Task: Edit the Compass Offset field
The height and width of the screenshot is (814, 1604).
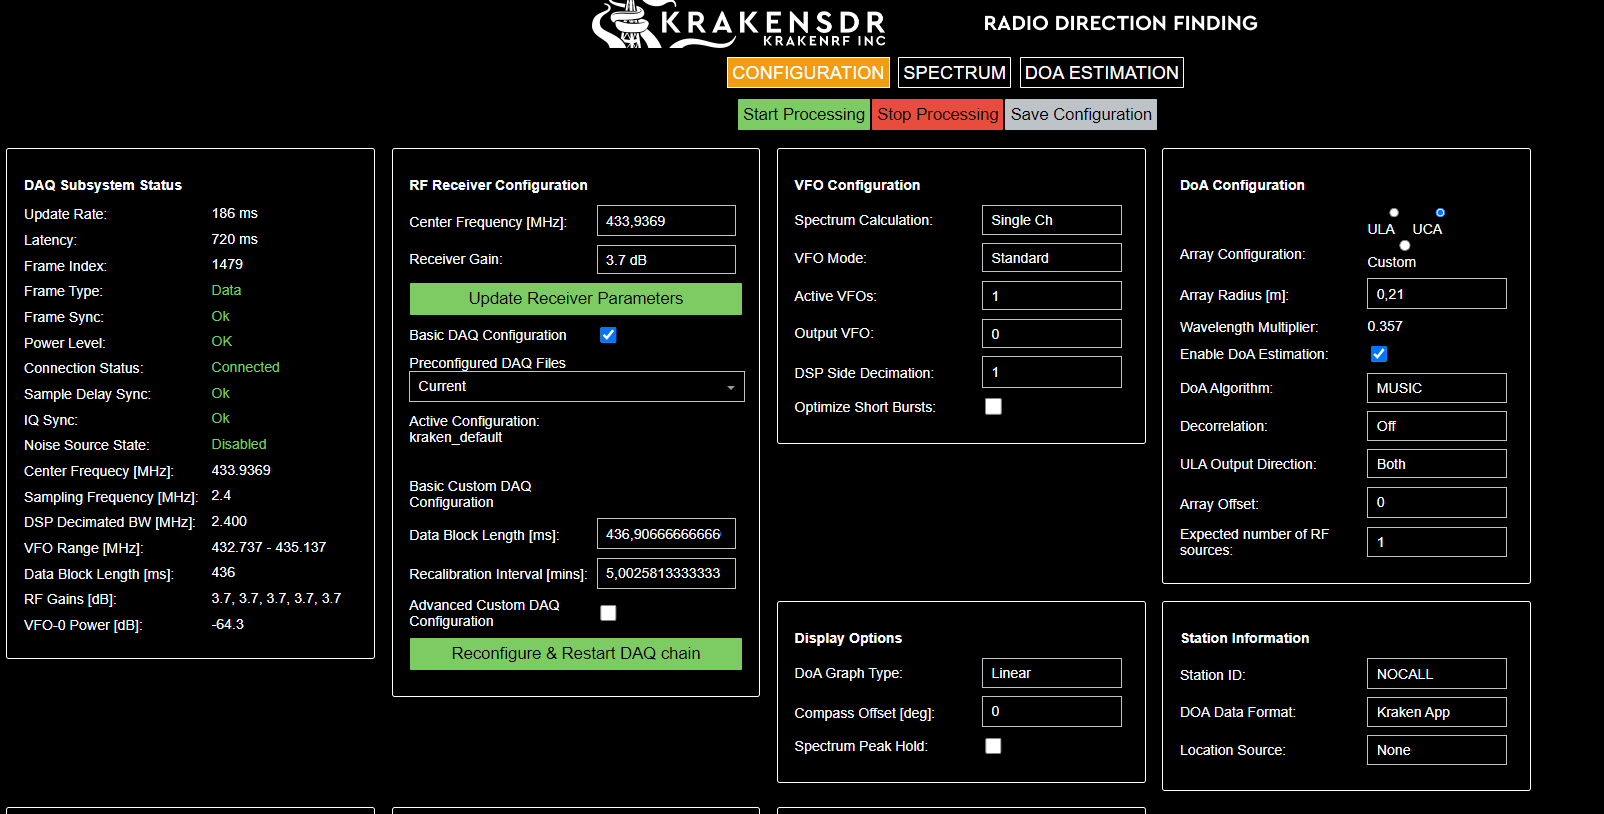Action: [x=1052, y=711]
